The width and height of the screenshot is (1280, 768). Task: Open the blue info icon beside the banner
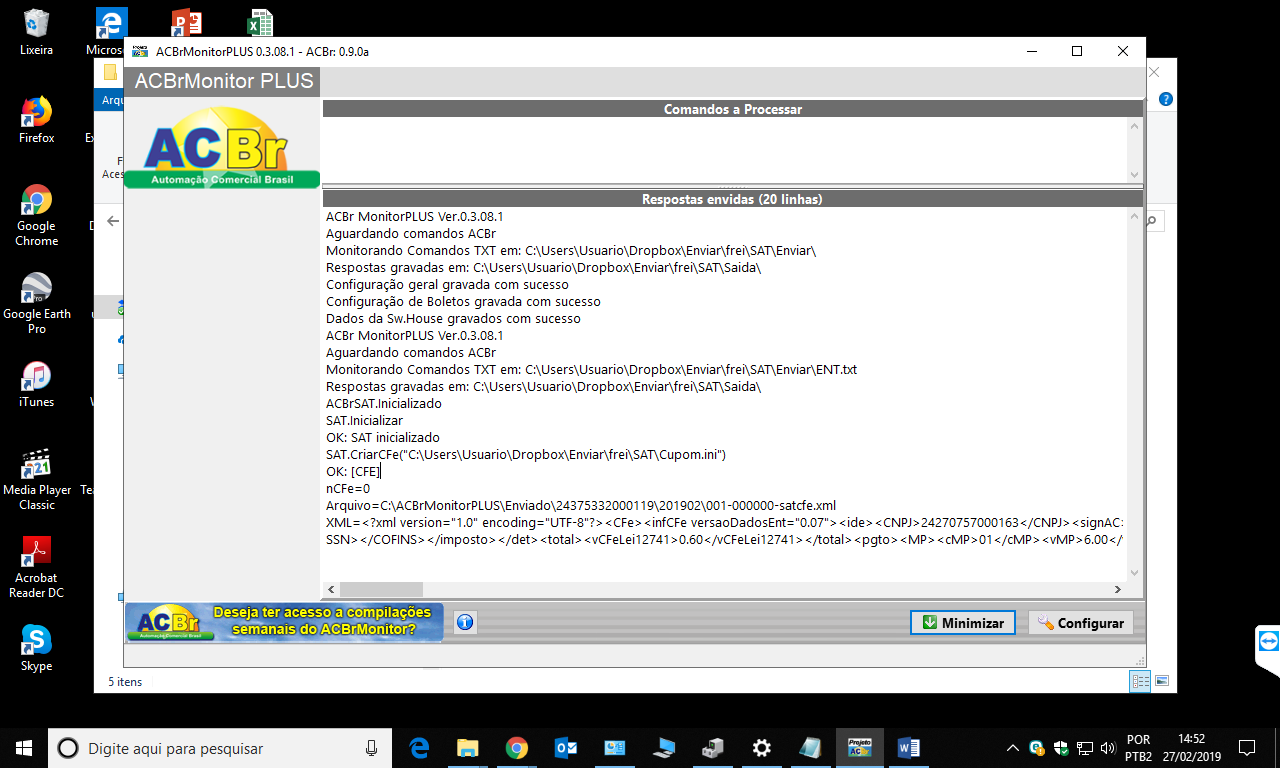pos(465,622)
